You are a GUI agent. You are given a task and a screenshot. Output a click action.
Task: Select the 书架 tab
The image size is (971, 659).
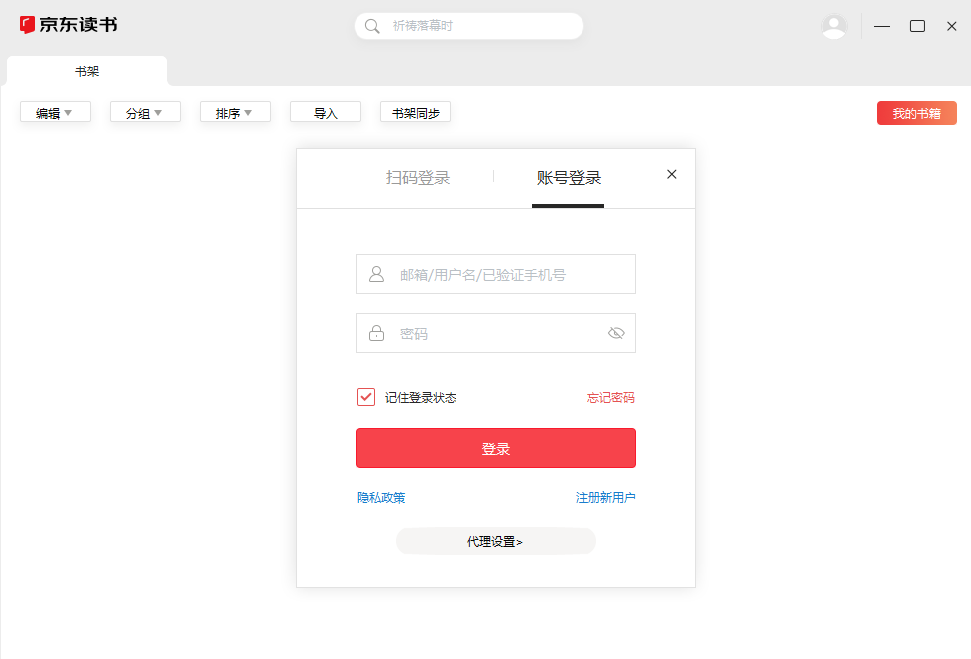click(x=86, y=72)
